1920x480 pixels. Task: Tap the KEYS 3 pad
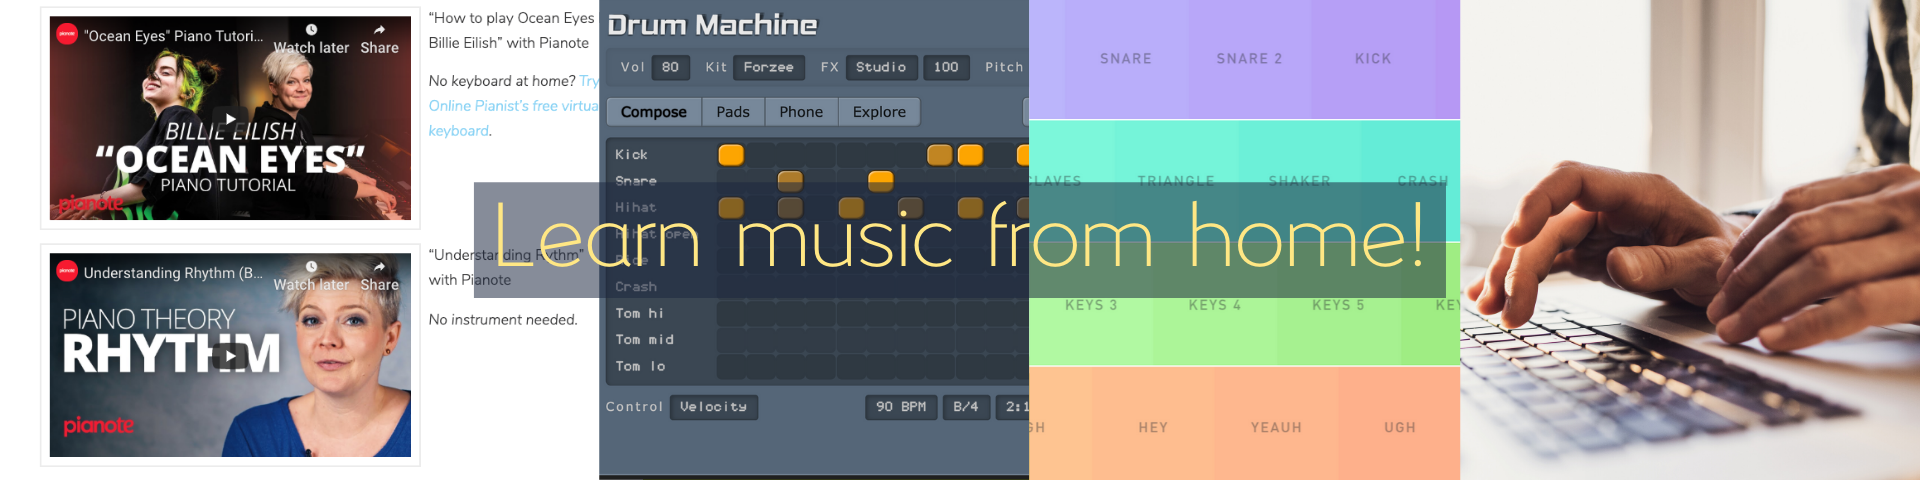click(x=1091, y=306)
